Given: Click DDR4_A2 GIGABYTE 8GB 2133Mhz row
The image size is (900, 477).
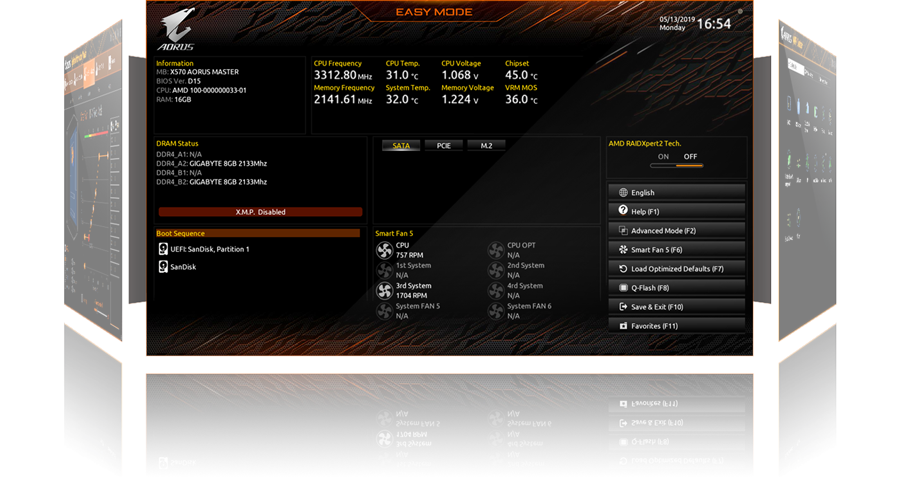Looking at the screenshot, I should coord(211,164).
